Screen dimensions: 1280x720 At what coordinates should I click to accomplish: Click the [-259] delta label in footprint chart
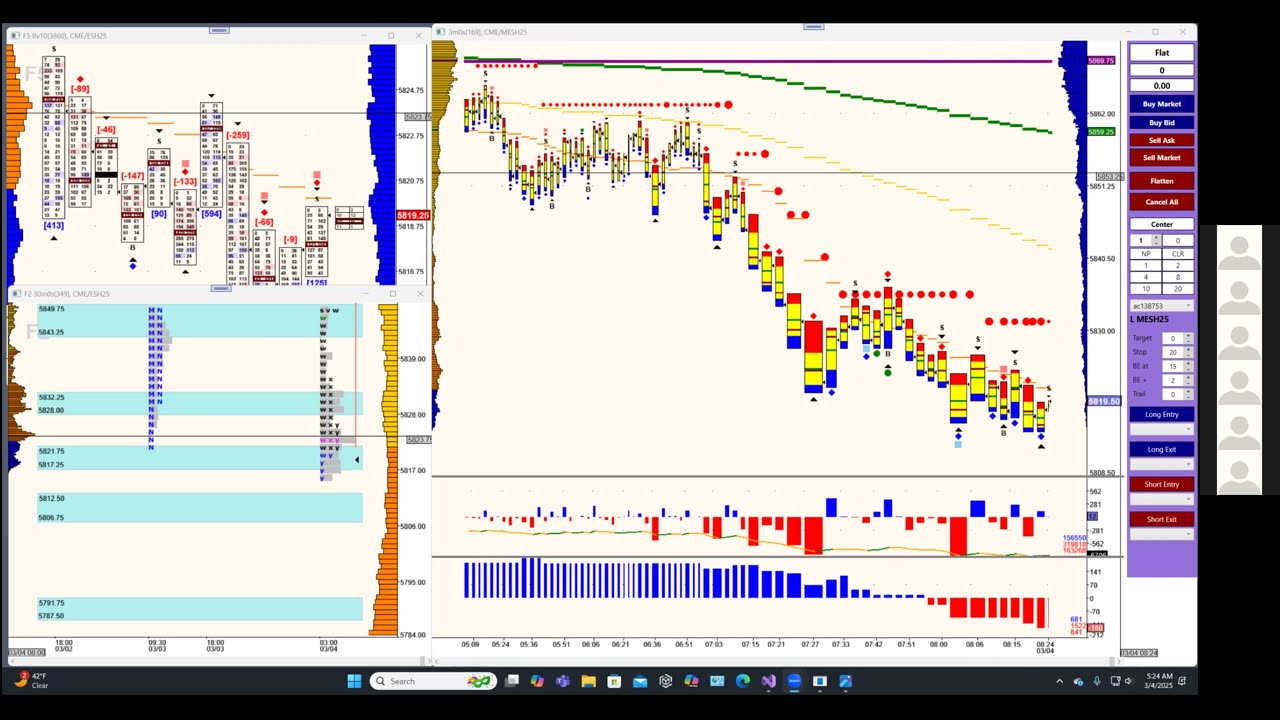(238, 135)
